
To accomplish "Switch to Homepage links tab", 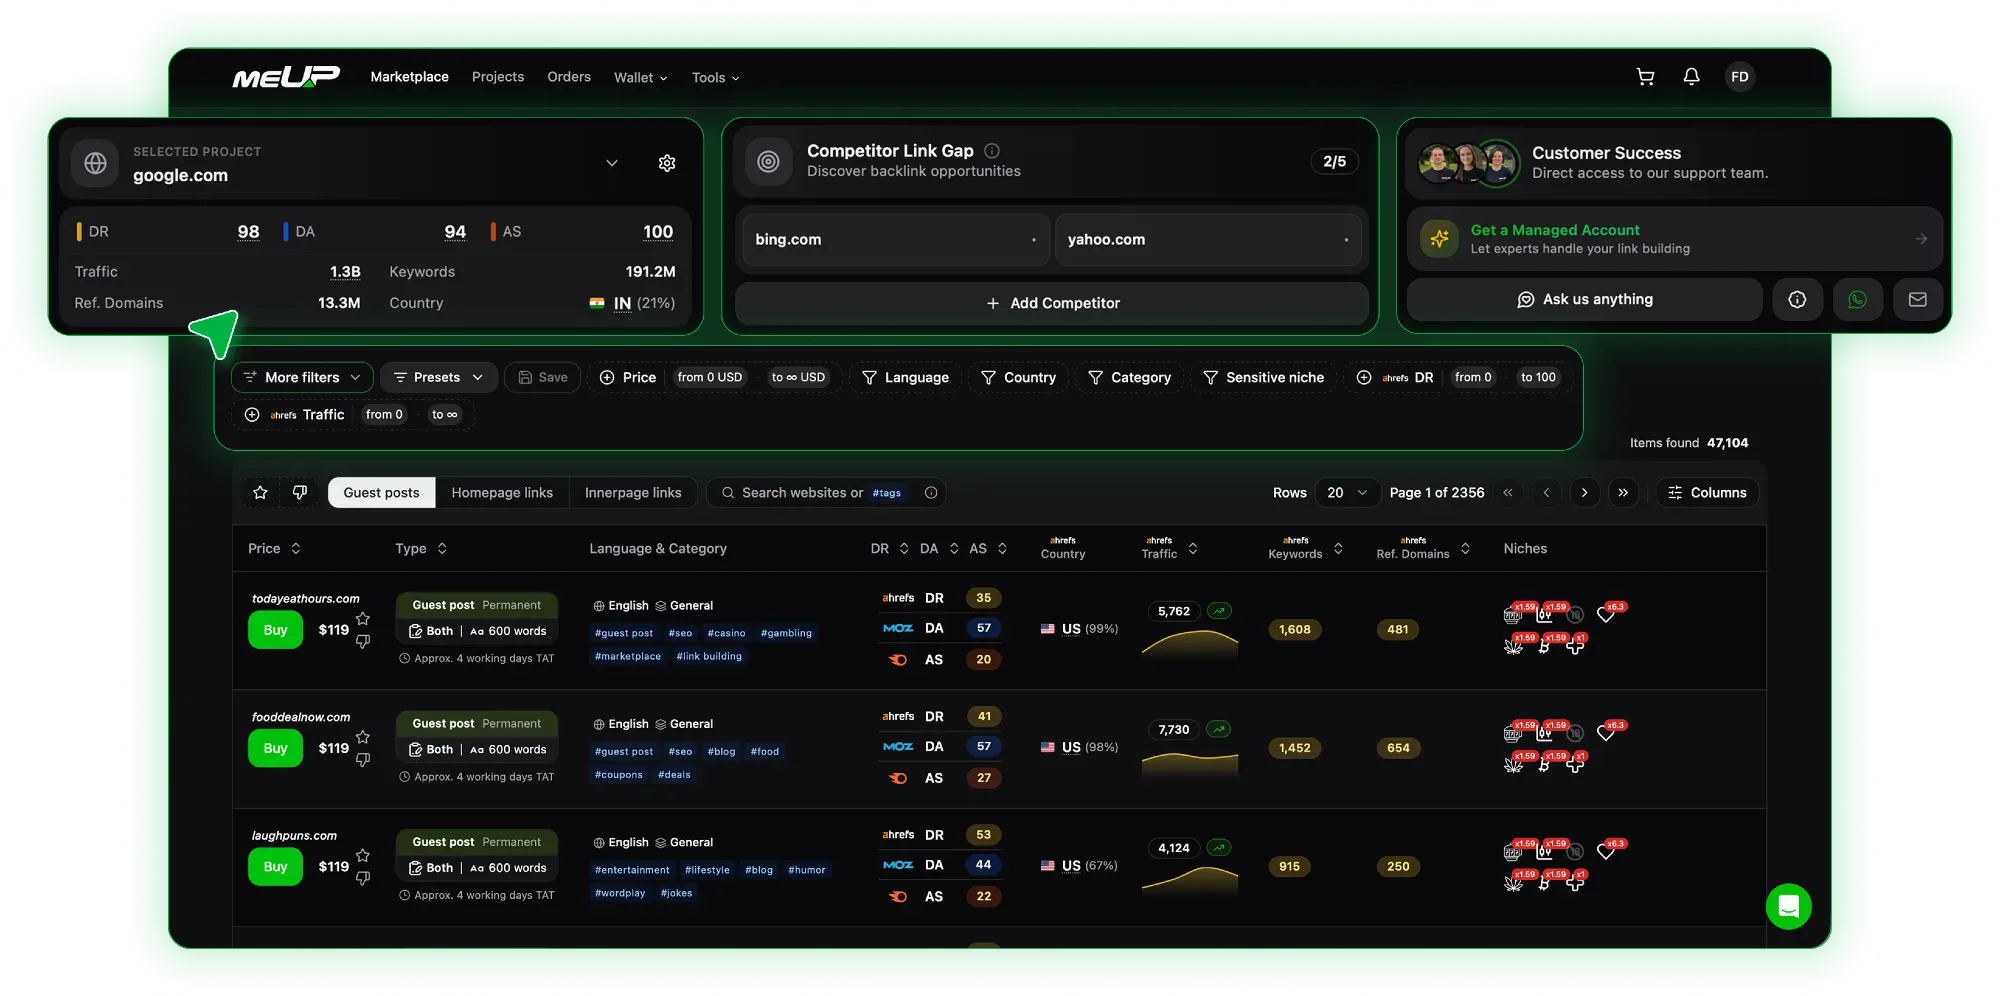I will coord(502,493).
